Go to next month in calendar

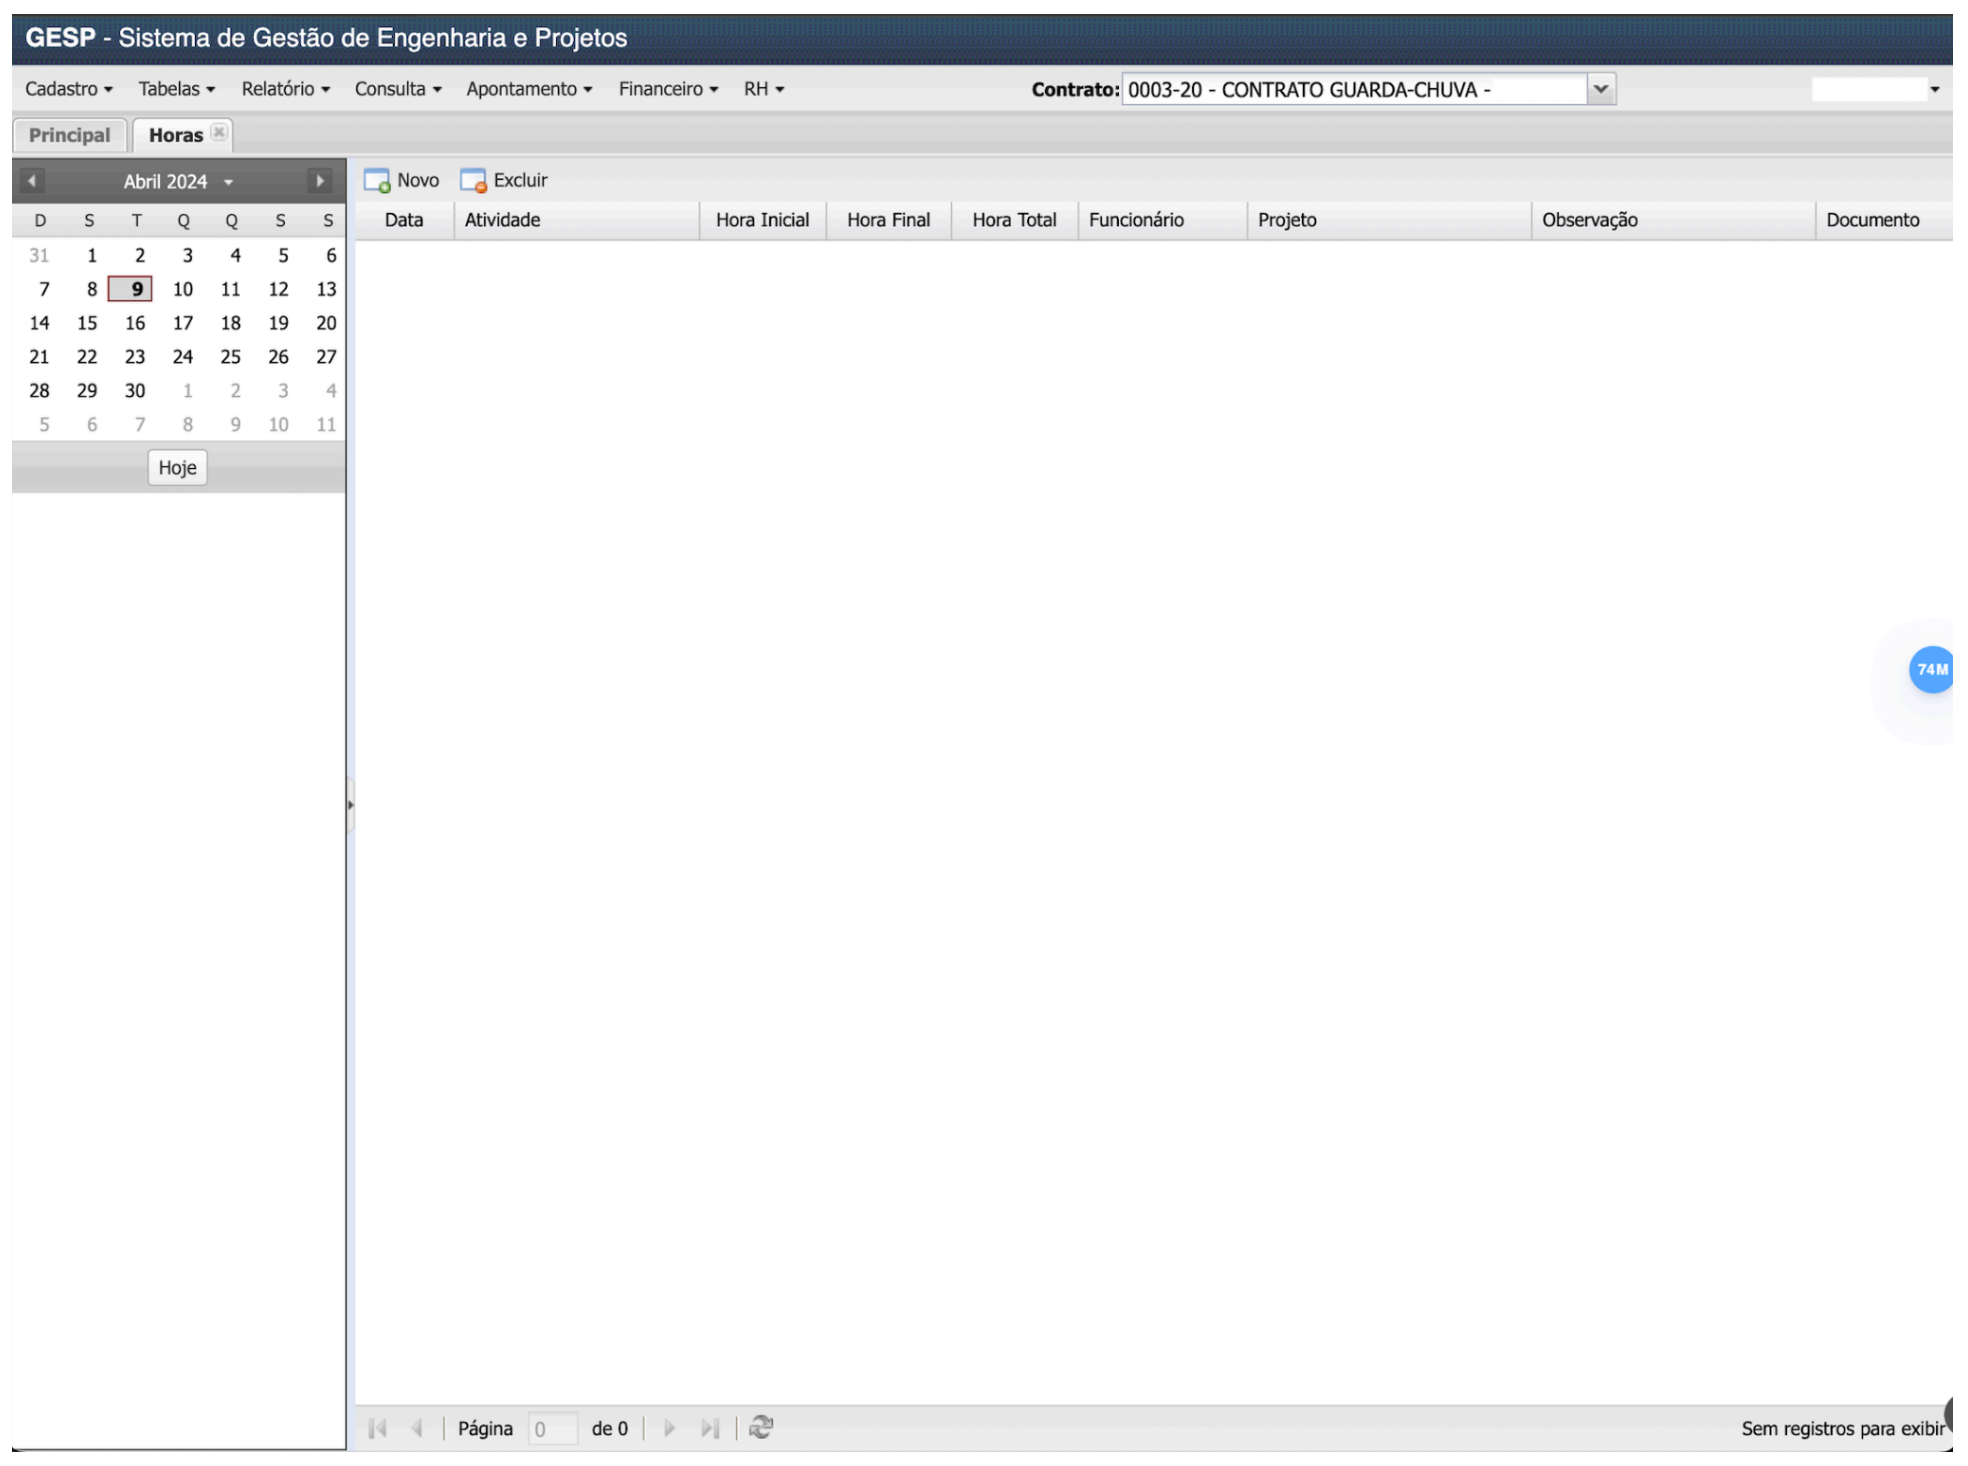(320, 181)
